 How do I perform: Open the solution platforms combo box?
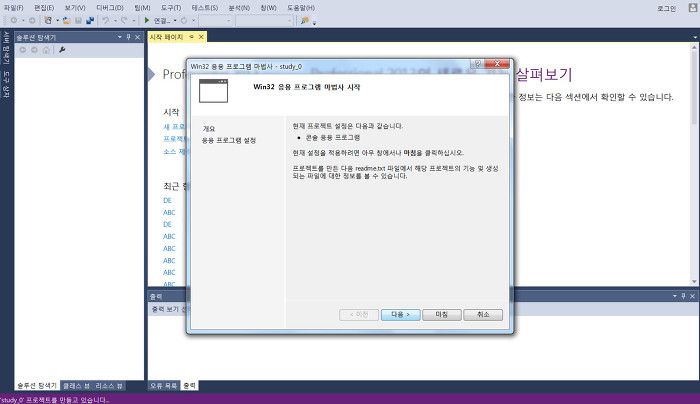tap(264, 21)
